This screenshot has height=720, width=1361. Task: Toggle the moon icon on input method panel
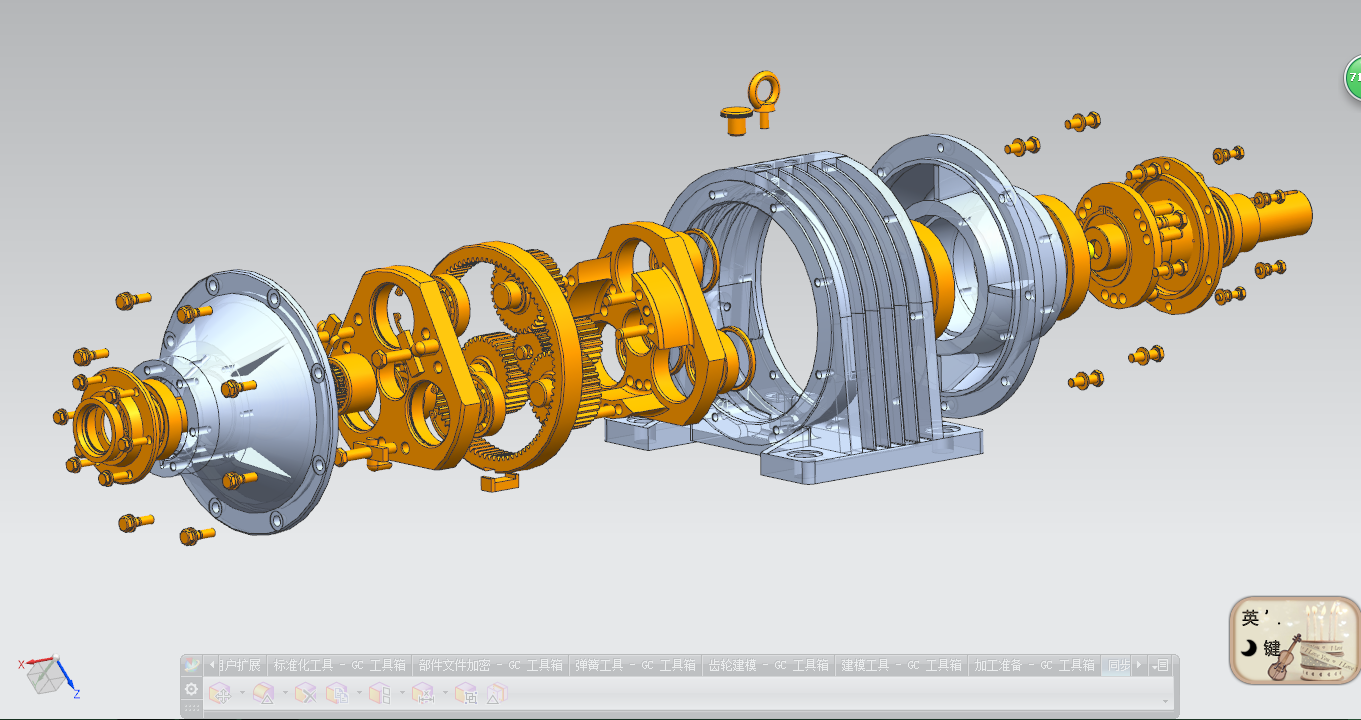coord(1248,648)
